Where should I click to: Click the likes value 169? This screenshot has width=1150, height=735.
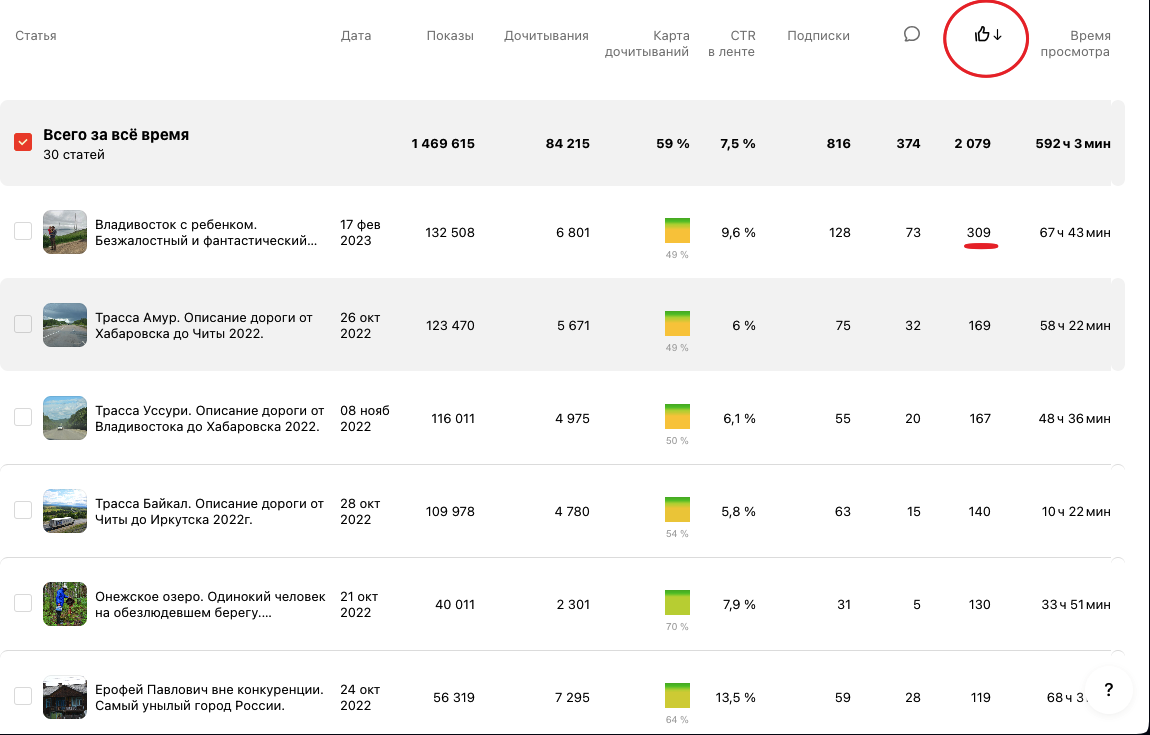pyautogui.click(x=979, y=326)
